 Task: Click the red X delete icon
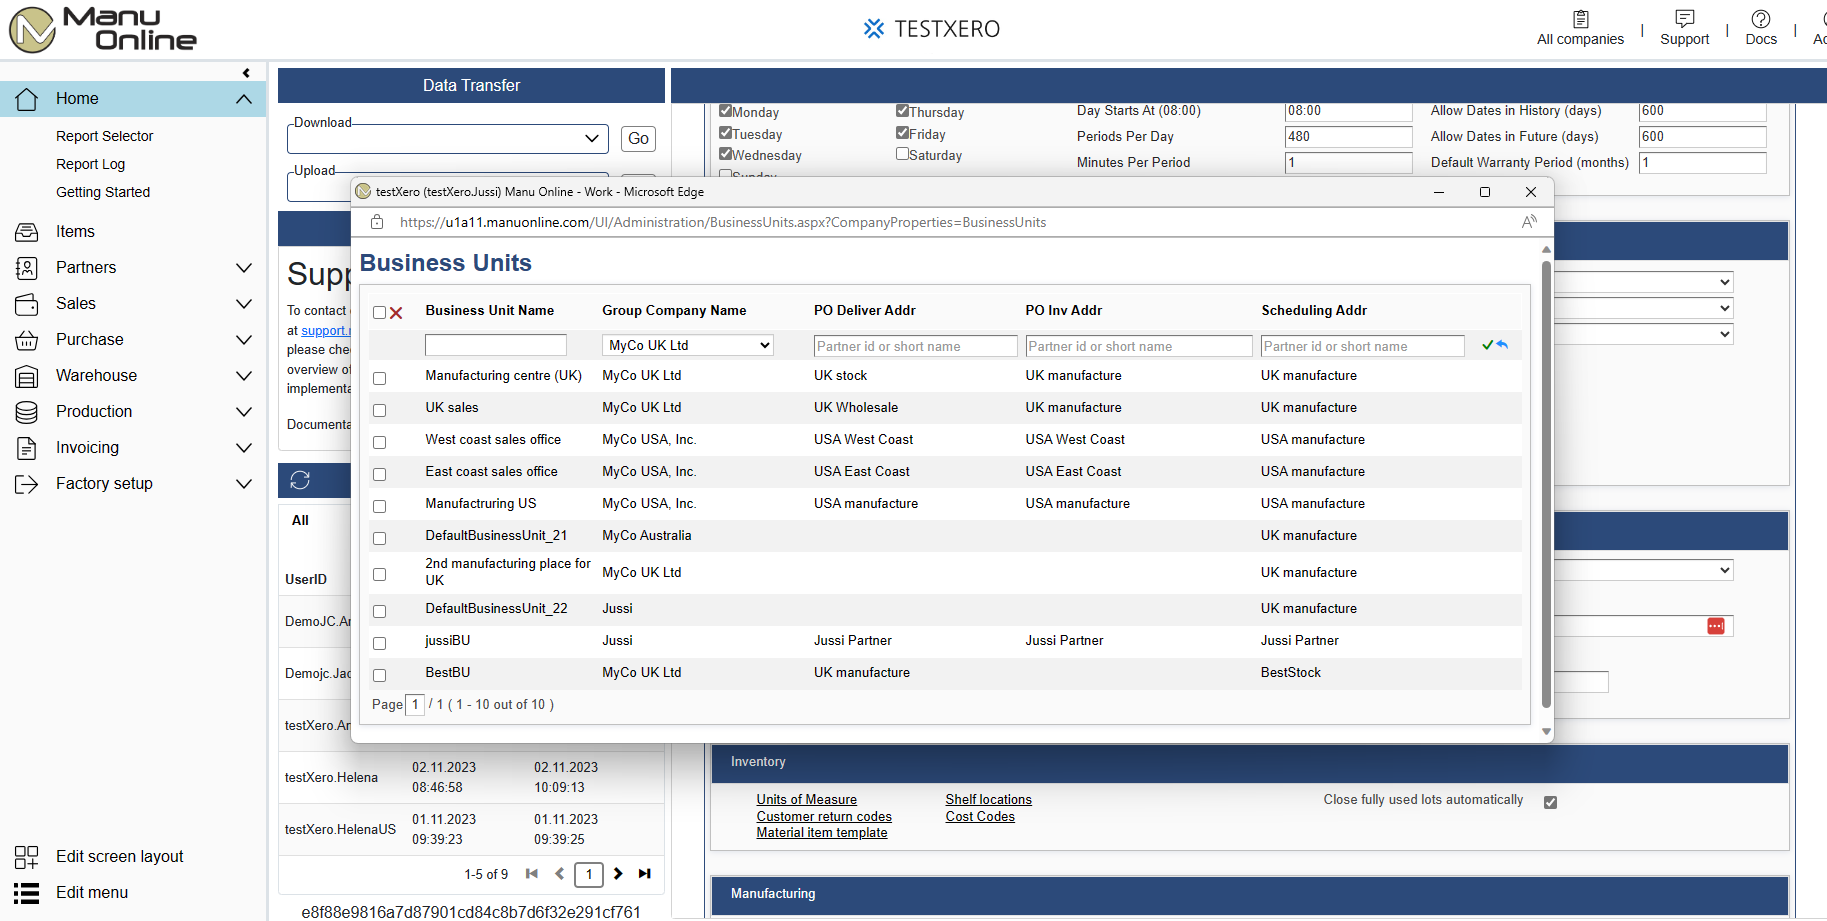[396, 313]
